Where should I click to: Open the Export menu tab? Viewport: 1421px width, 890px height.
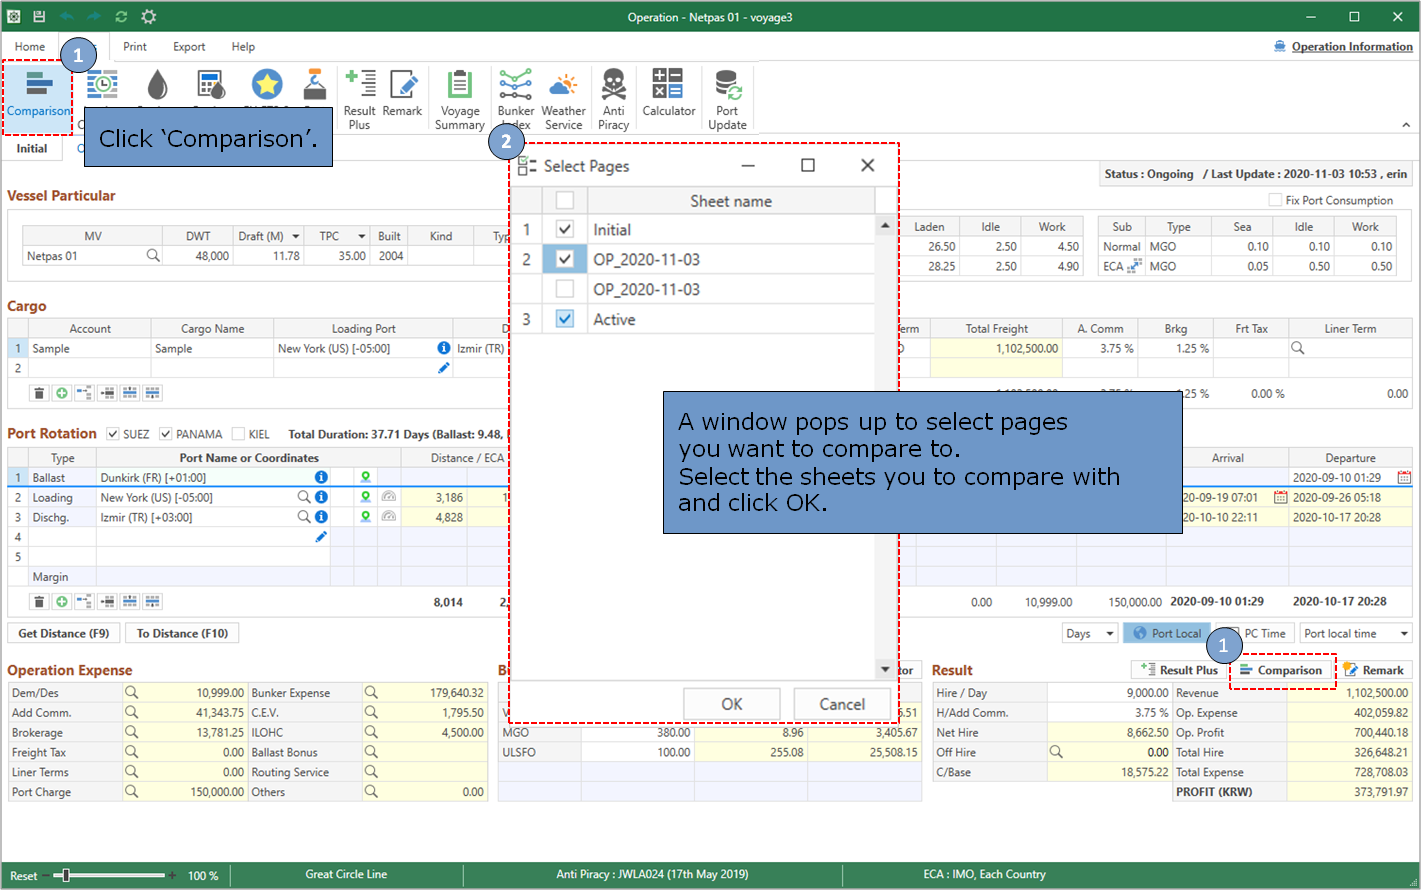[189, 47]
